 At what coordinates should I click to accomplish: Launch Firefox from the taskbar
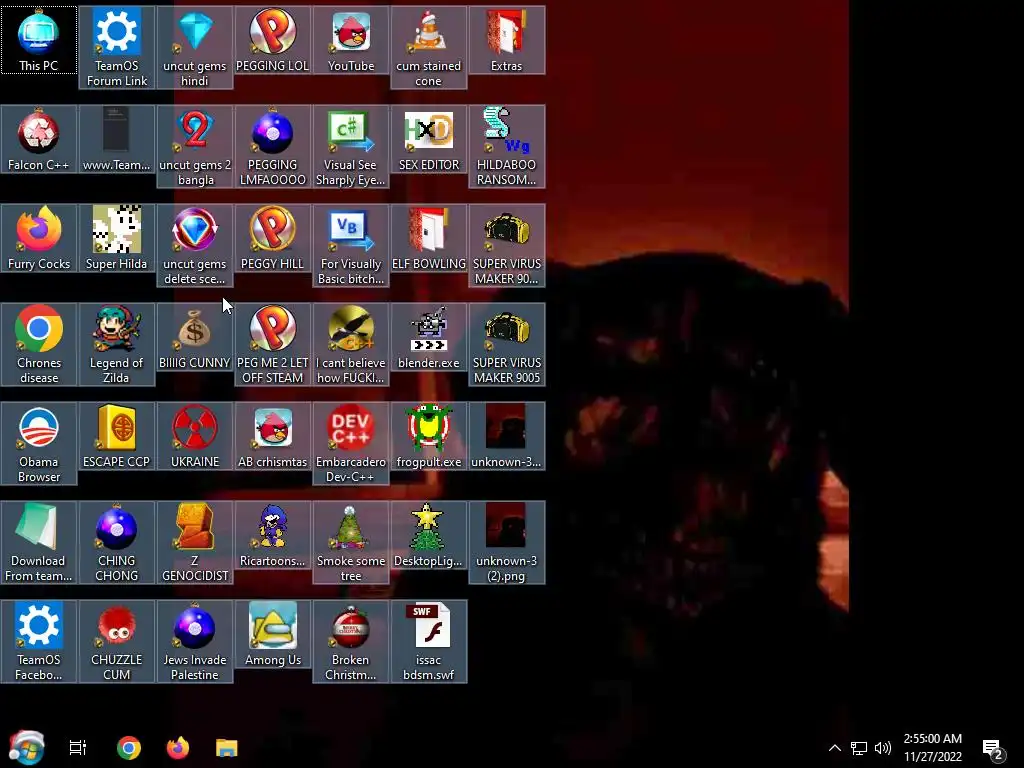(x=178, y=748)
